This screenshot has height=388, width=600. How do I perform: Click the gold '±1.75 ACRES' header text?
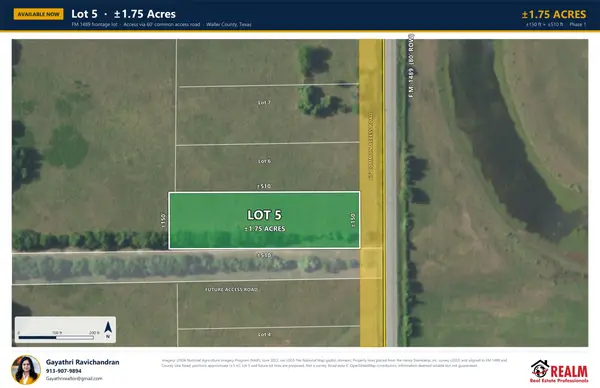(554, 14)
